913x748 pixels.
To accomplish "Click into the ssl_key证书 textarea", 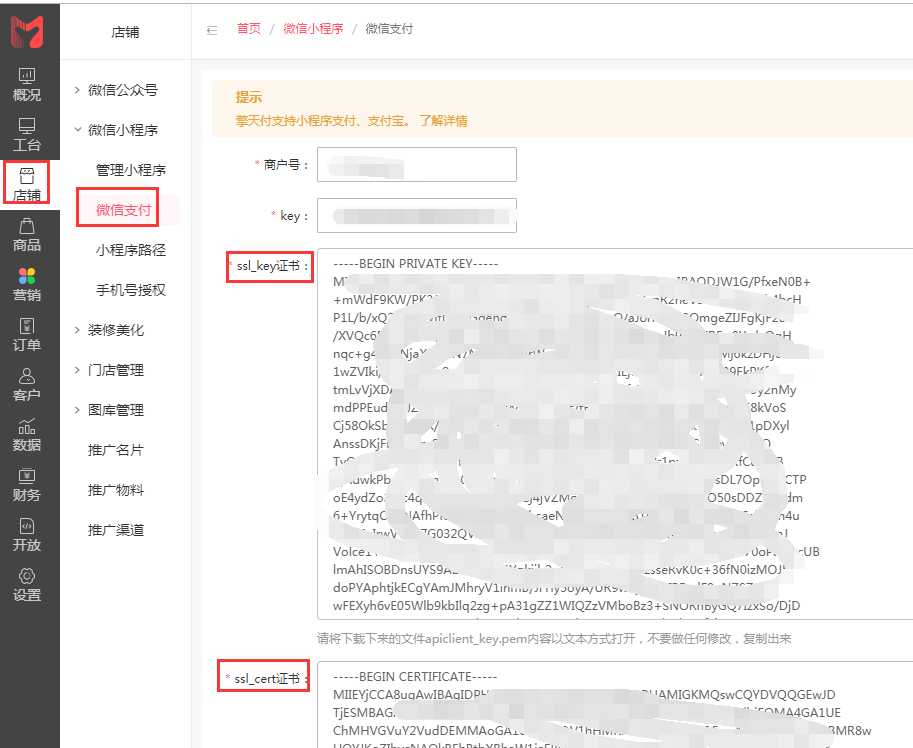I will point(615,434).
